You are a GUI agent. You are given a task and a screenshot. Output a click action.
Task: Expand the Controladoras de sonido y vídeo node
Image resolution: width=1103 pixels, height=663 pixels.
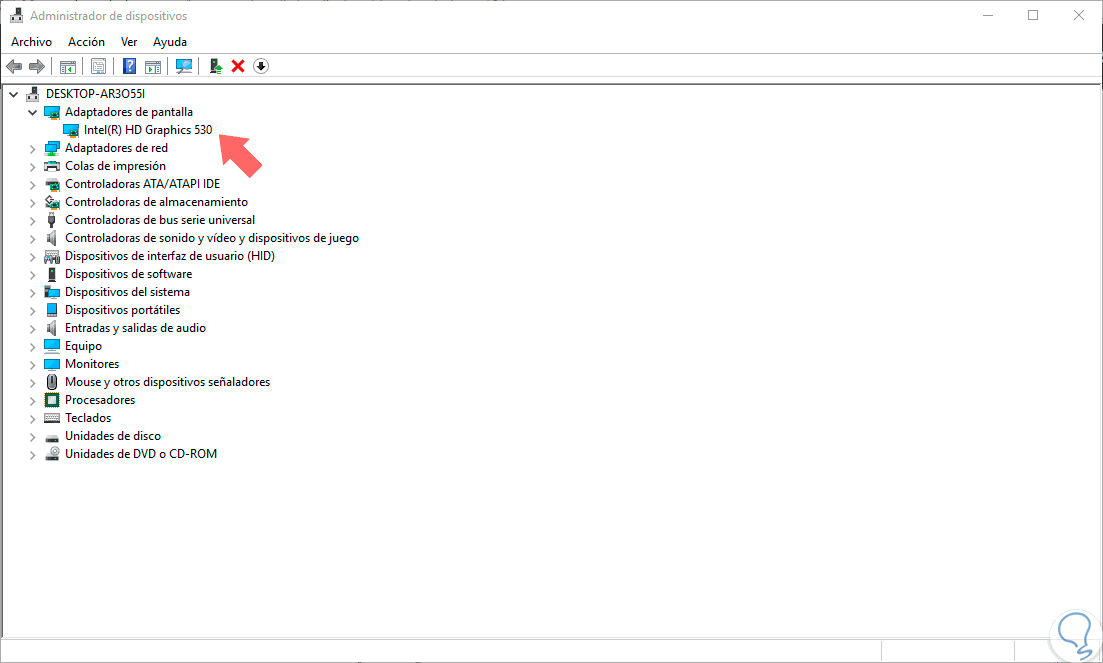pos(32,238)
